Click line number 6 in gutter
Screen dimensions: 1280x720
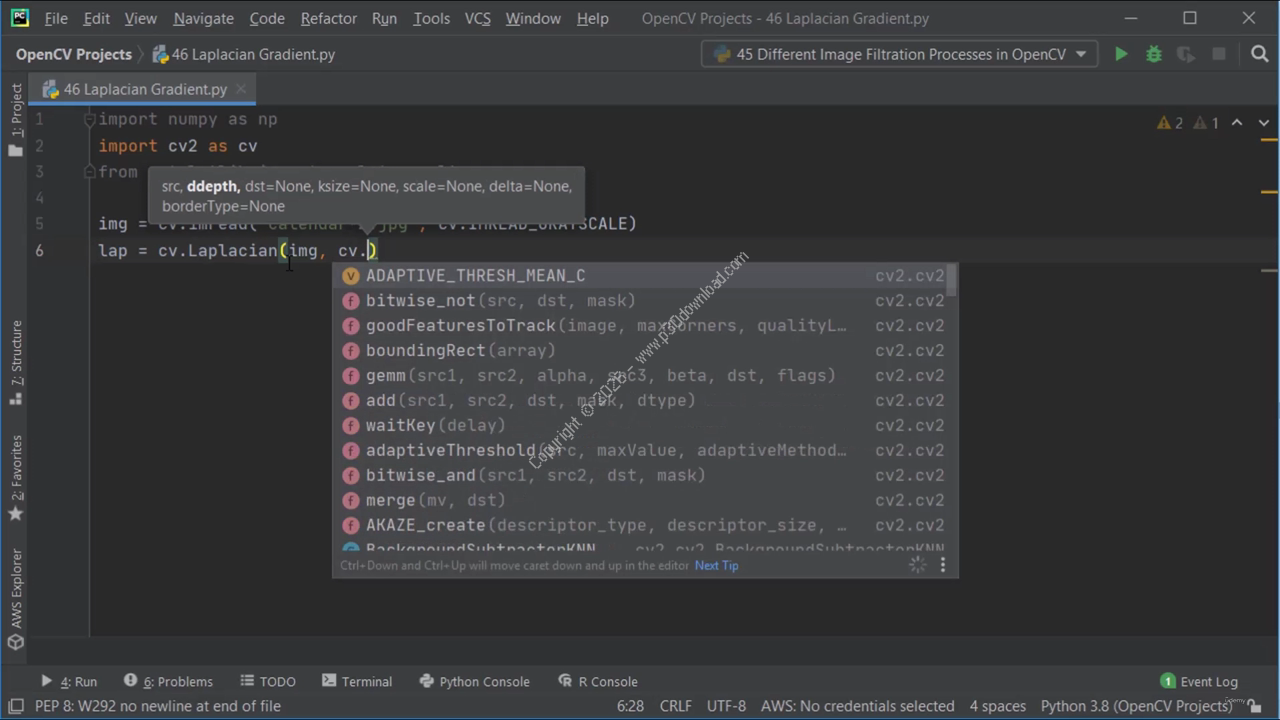point(39,250)
